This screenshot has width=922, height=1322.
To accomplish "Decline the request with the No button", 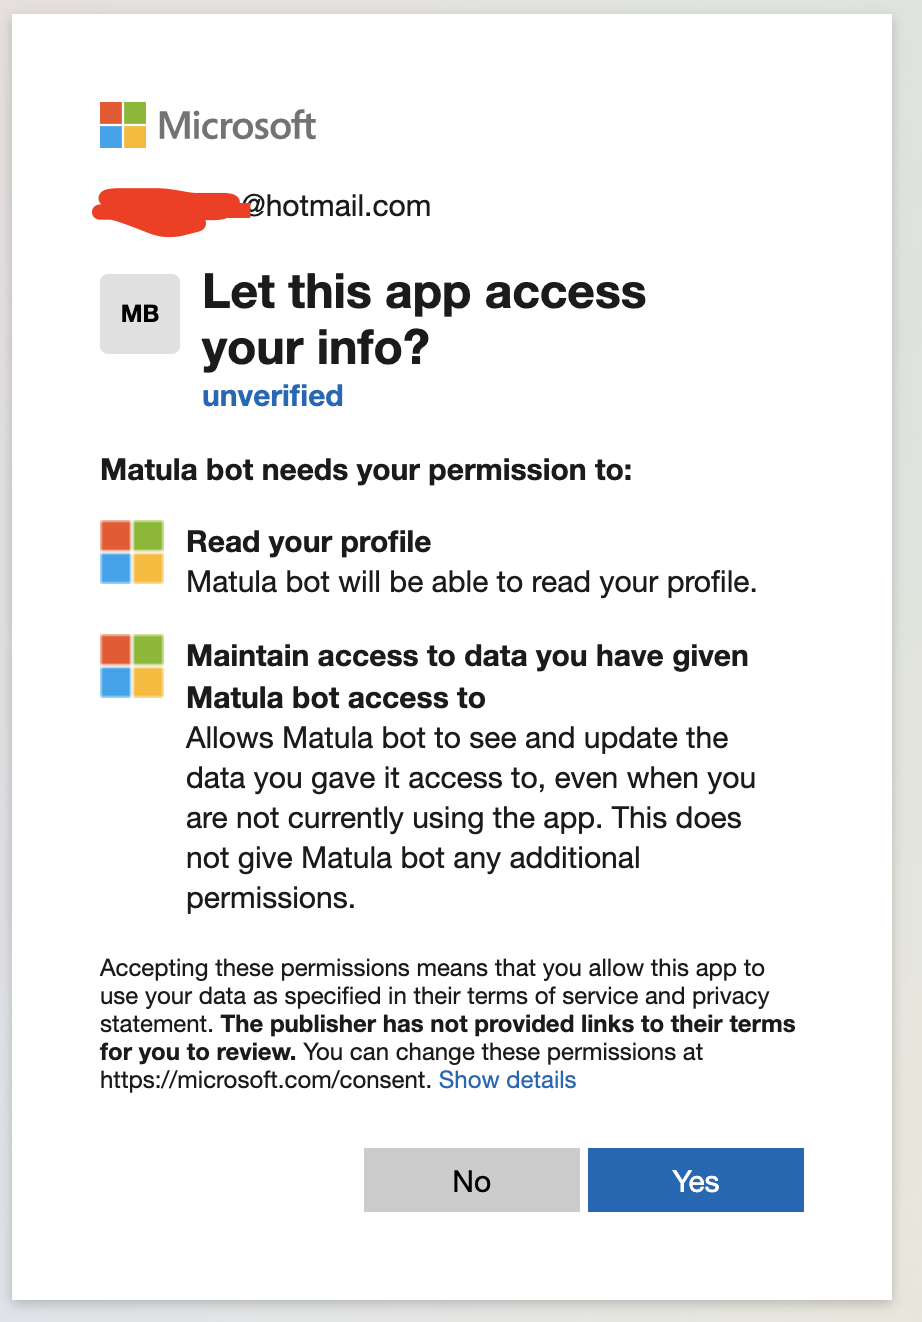I will pos(471,1180).
